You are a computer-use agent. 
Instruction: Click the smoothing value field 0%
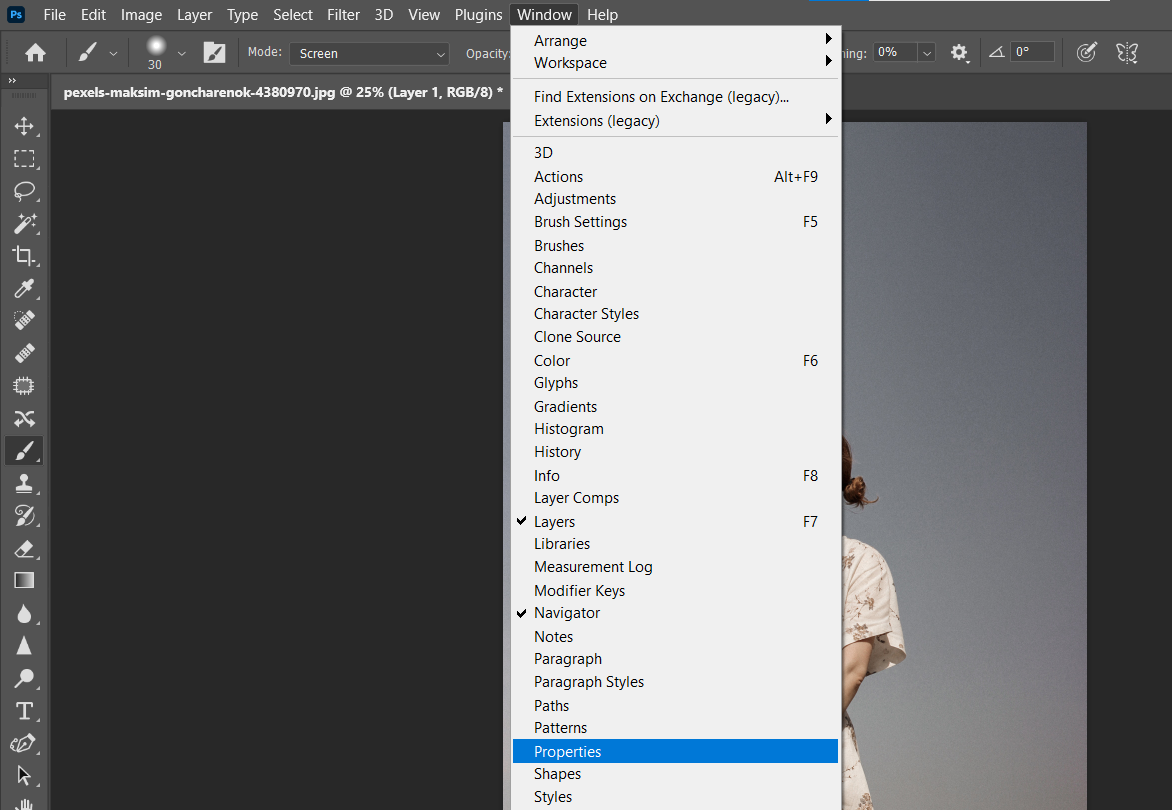pyautogui.click(x=895, y=52)
